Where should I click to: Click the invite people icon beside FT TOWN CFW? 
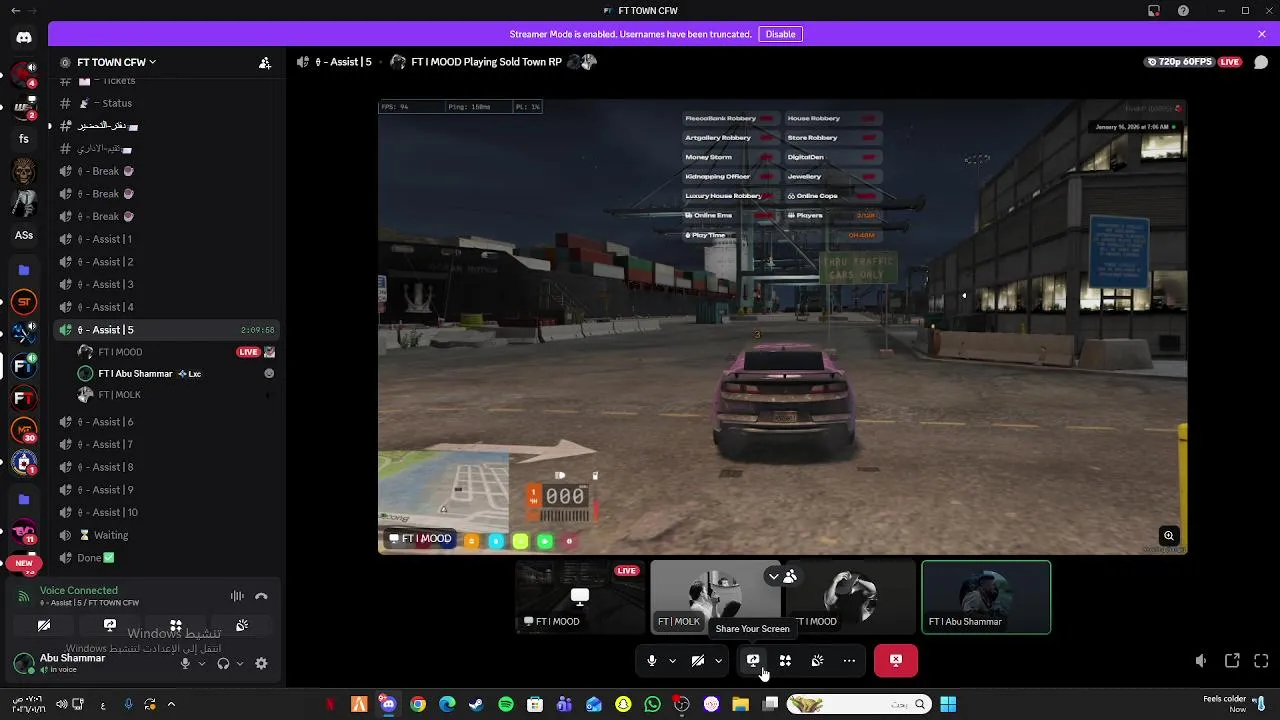pos(265,62)
